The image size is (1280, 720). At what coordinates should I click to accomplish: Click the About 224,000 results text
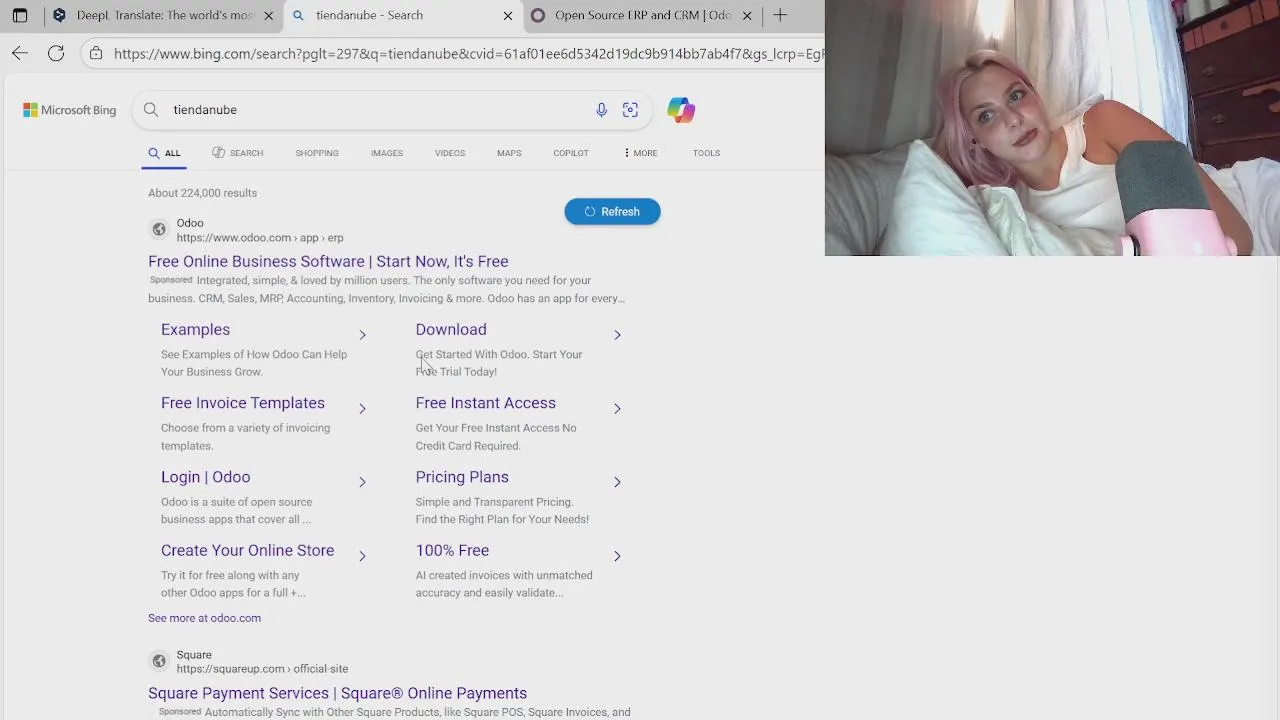coord(203,193)
